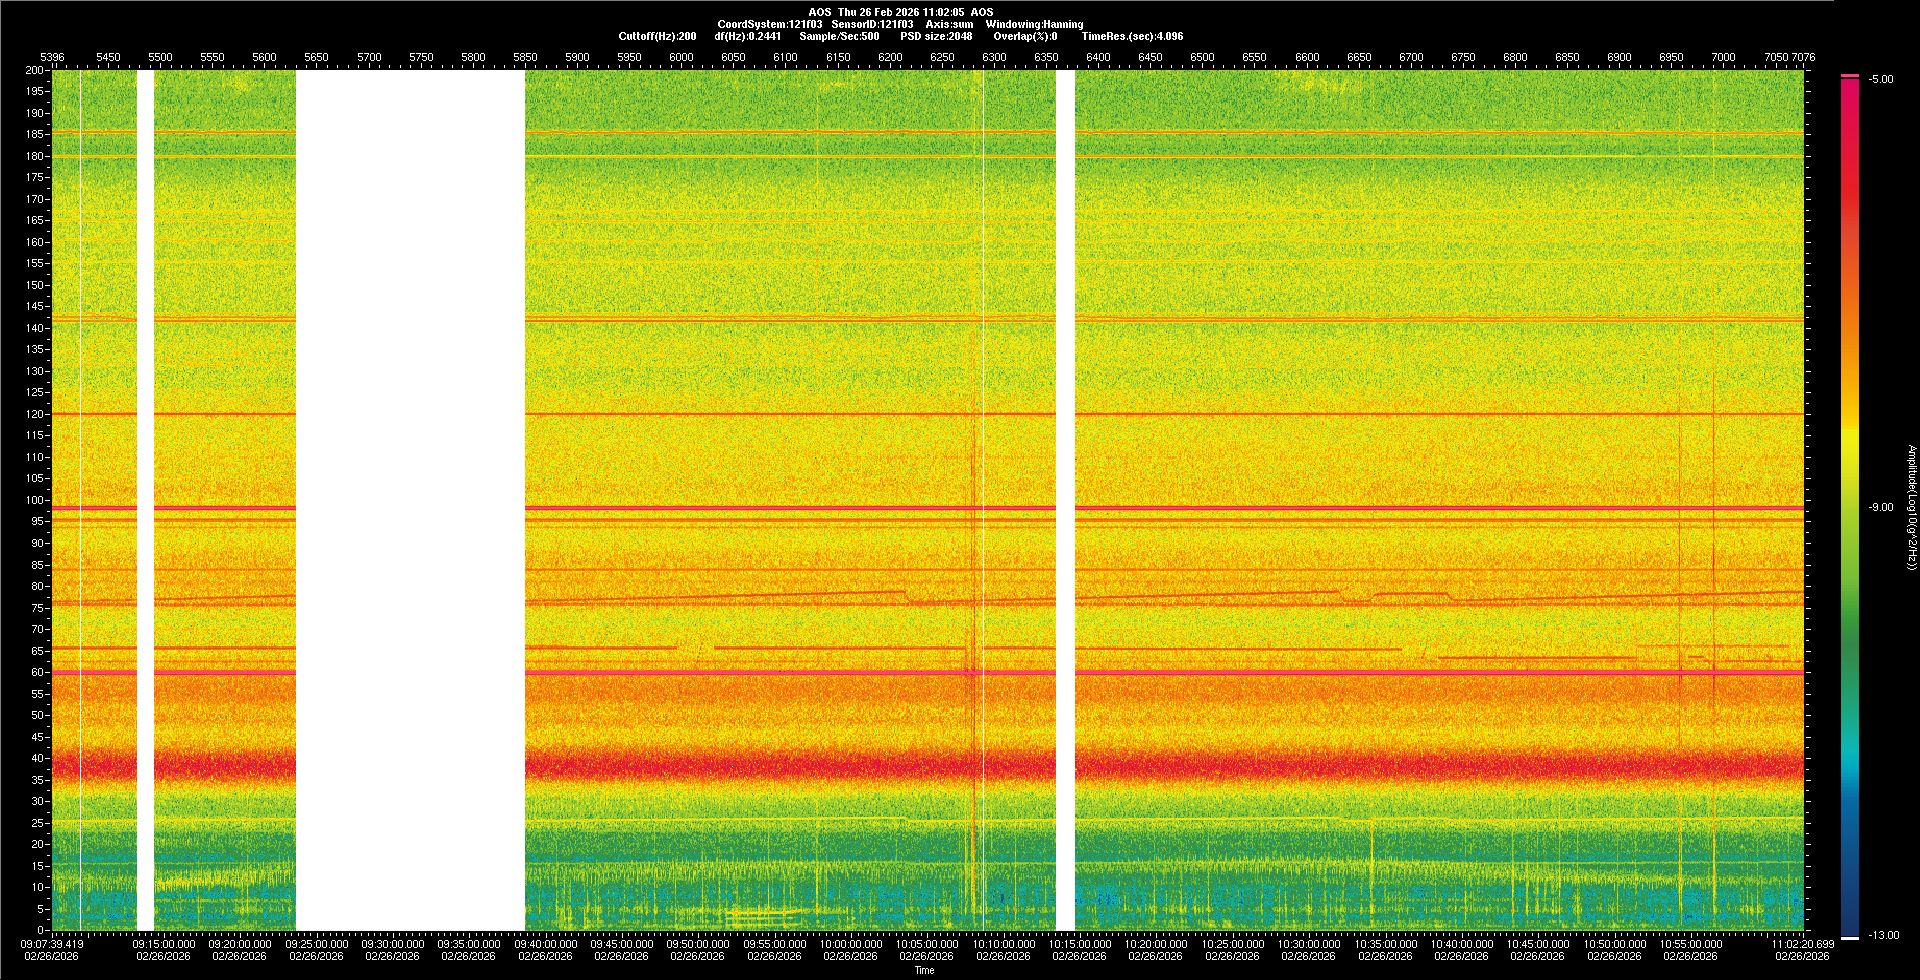This screenshot has width=1920, height=980.
Task: Click the 10:00:00.000 time axis label
Action: [x=851, y=944]
